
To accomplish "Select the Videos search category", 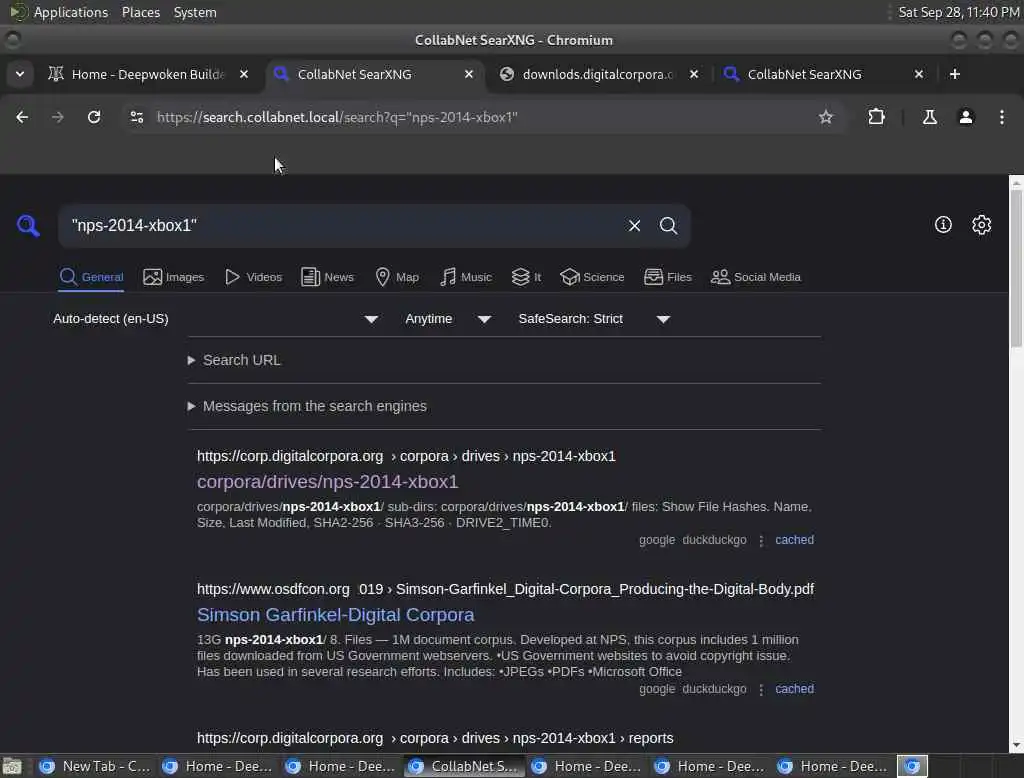I will point(253,277).
